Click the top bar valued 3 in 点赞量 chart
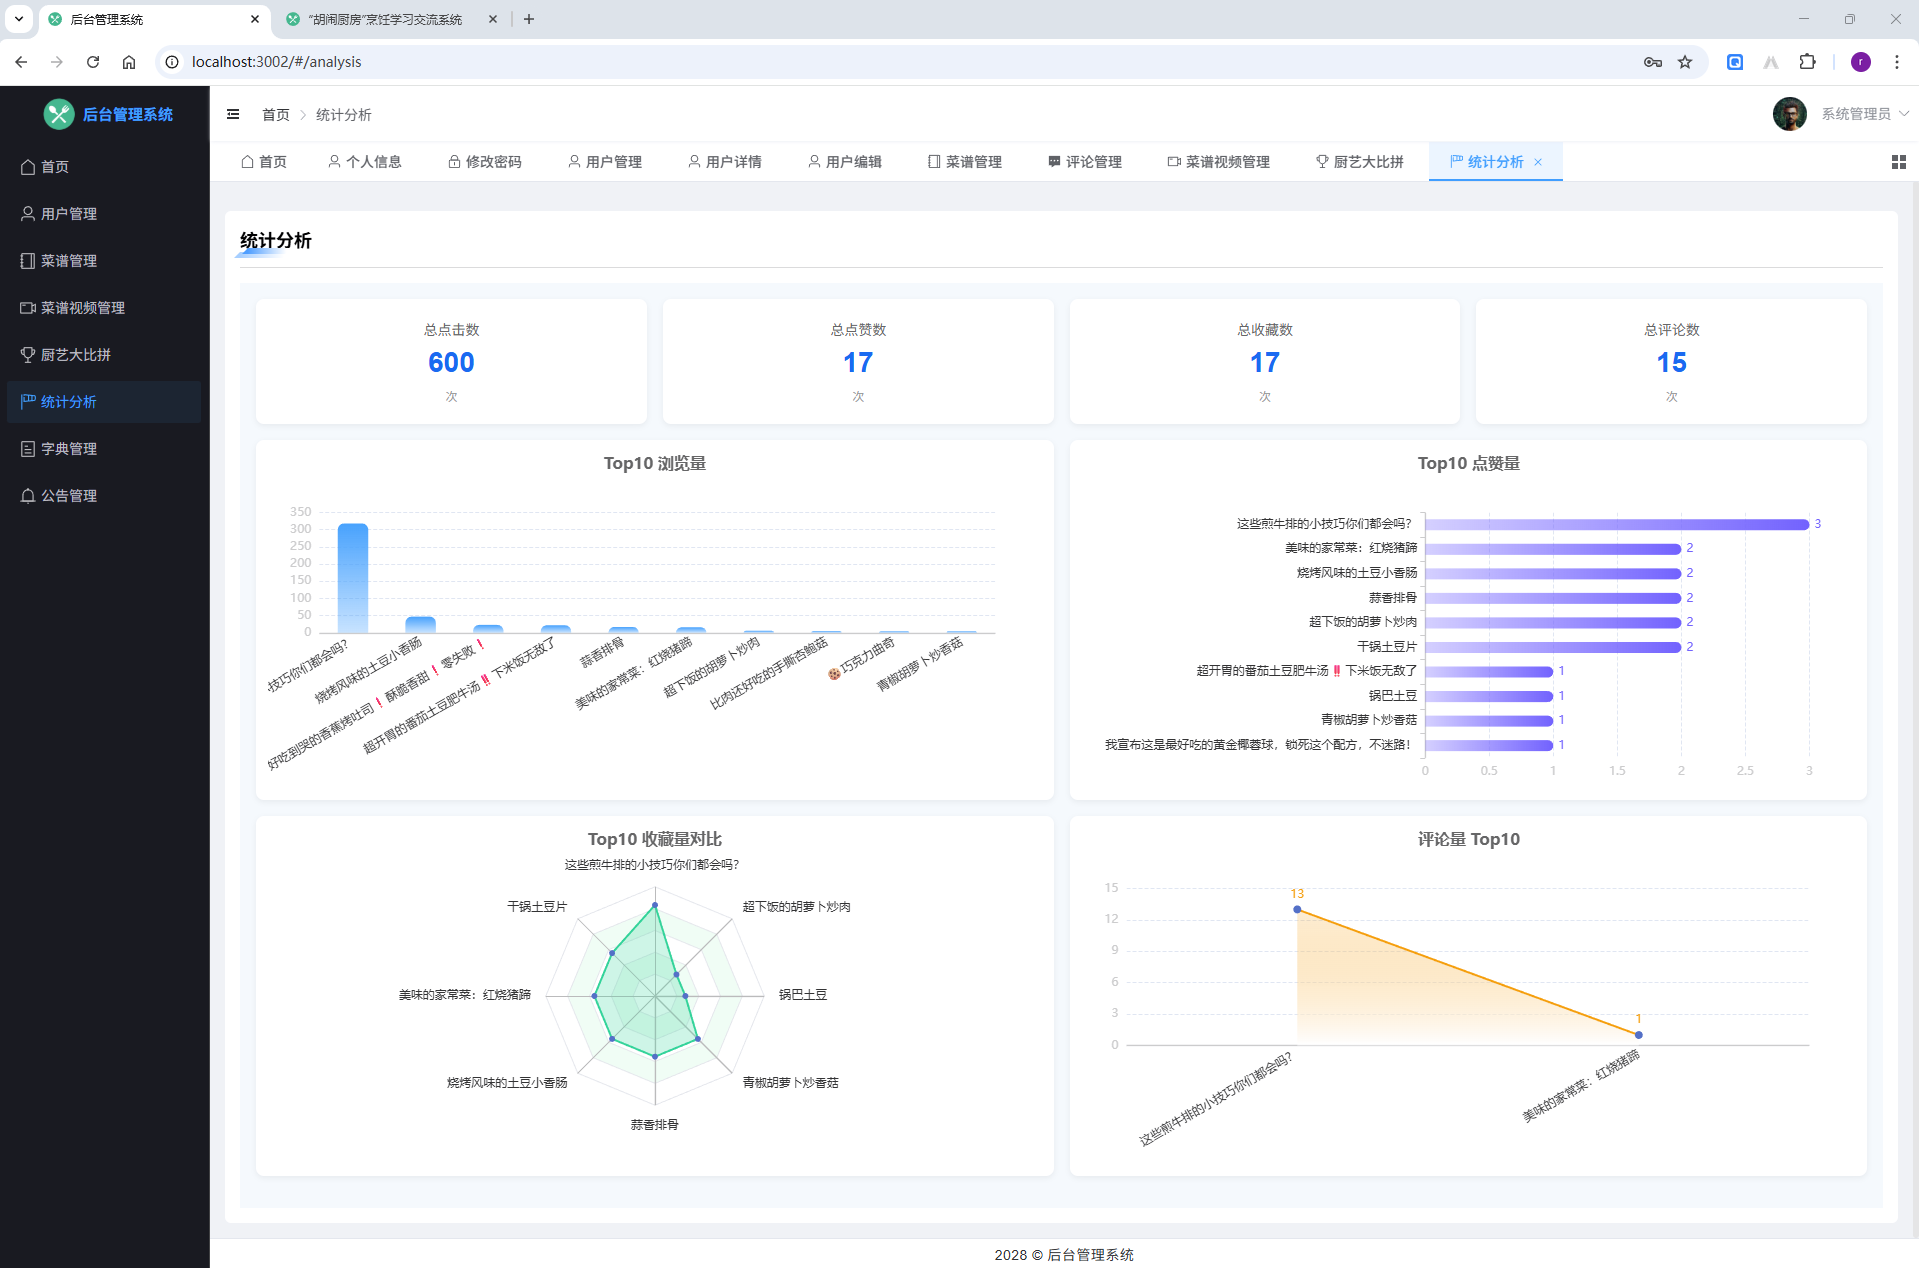The width and height of the screenshot is (1919, 1268). pos(1616,524)
